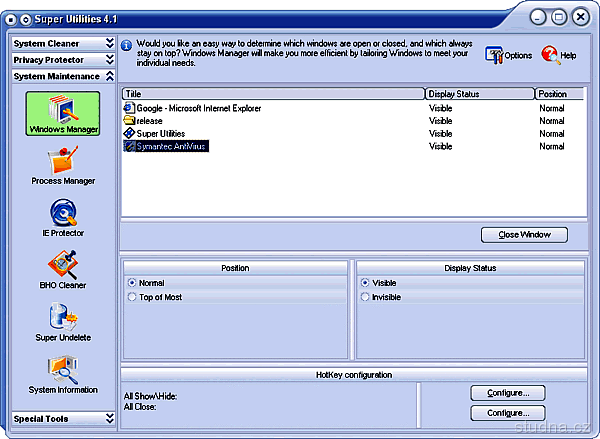Configure the All Show\Hide hotkey
Viewport: 600px width, 439px height.
tap(508, 392)
